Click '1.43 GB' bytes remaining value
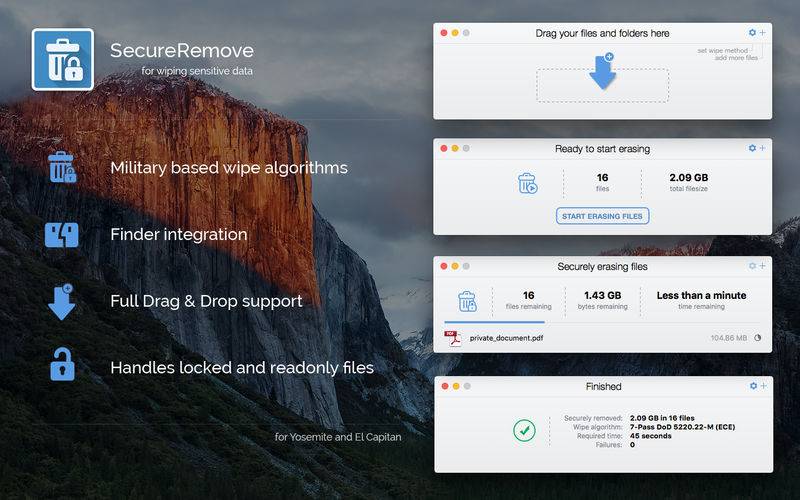The width and height of the screenshot is (800, 500). (603, 295)
